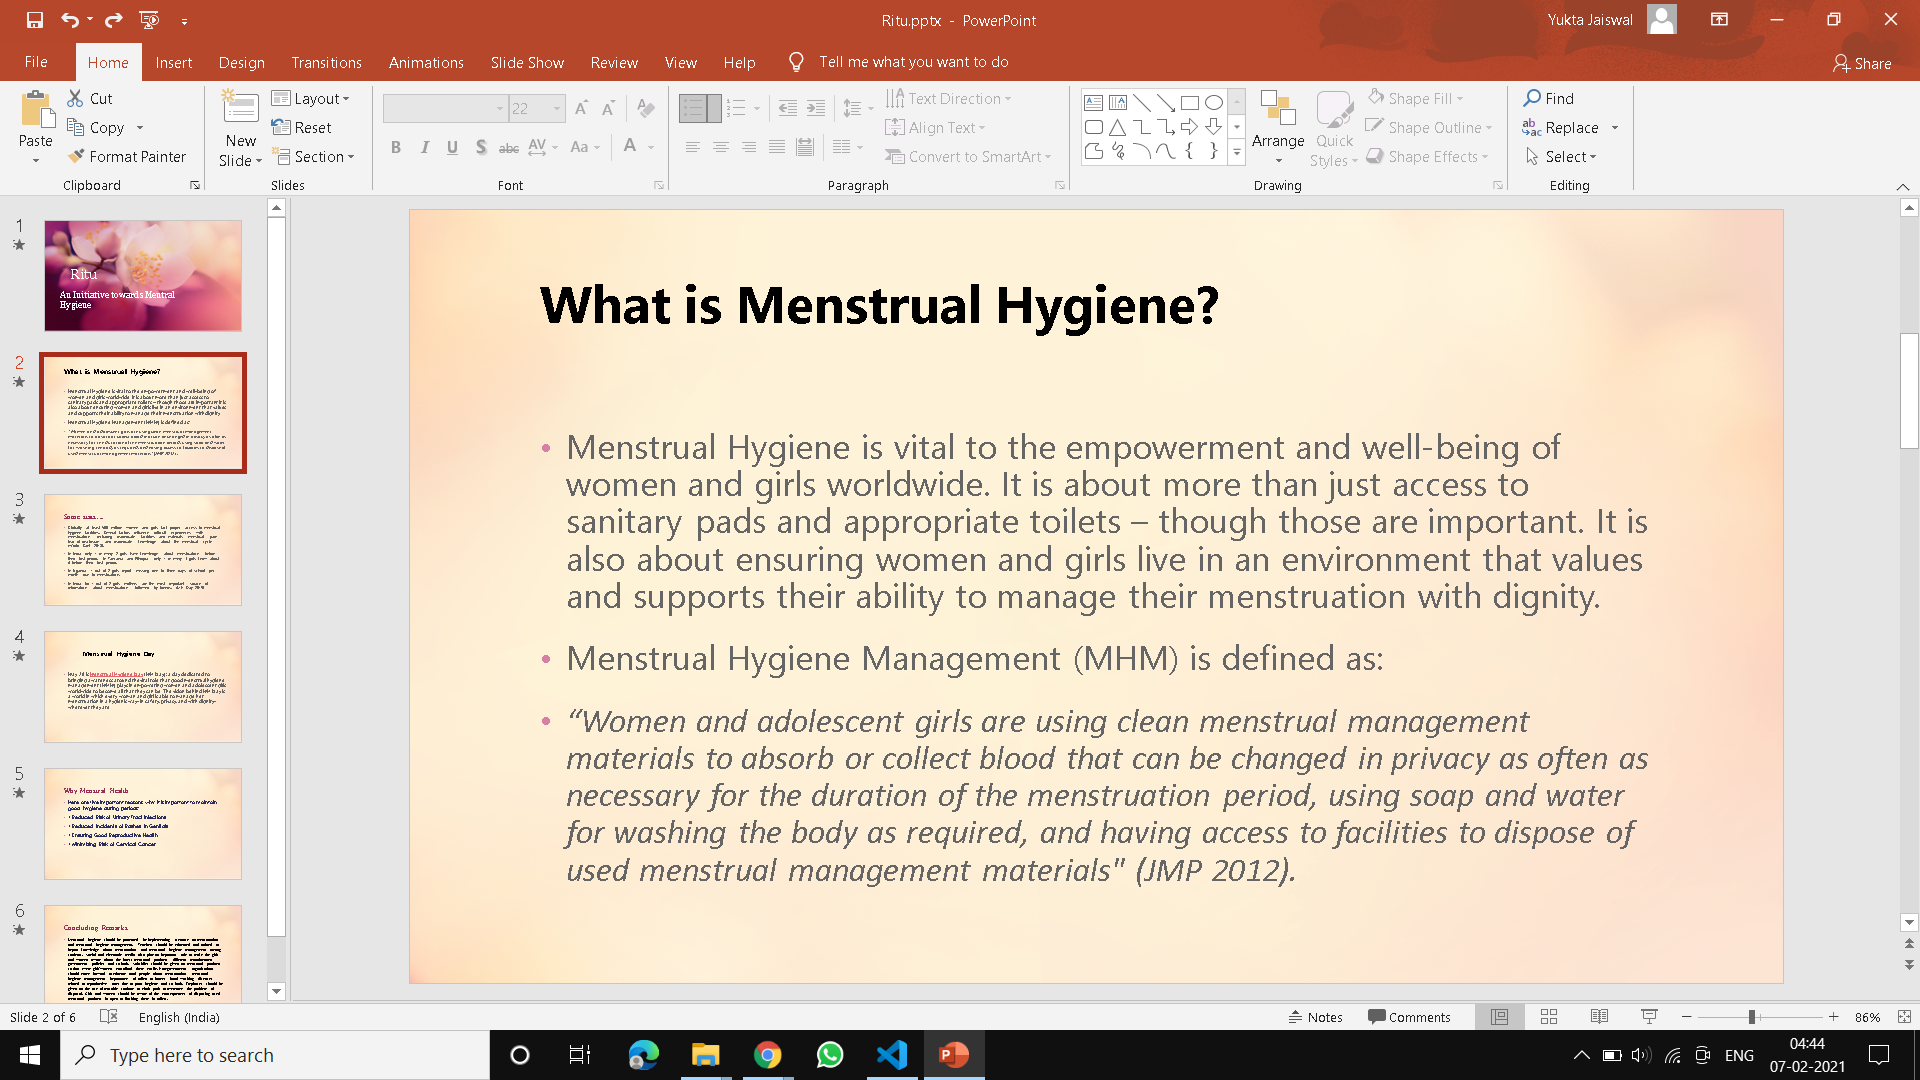Viewport: 1920px width, 1080px height.
Task: Start slide show from status bar icon
Action: (x=1649, y=1017)
